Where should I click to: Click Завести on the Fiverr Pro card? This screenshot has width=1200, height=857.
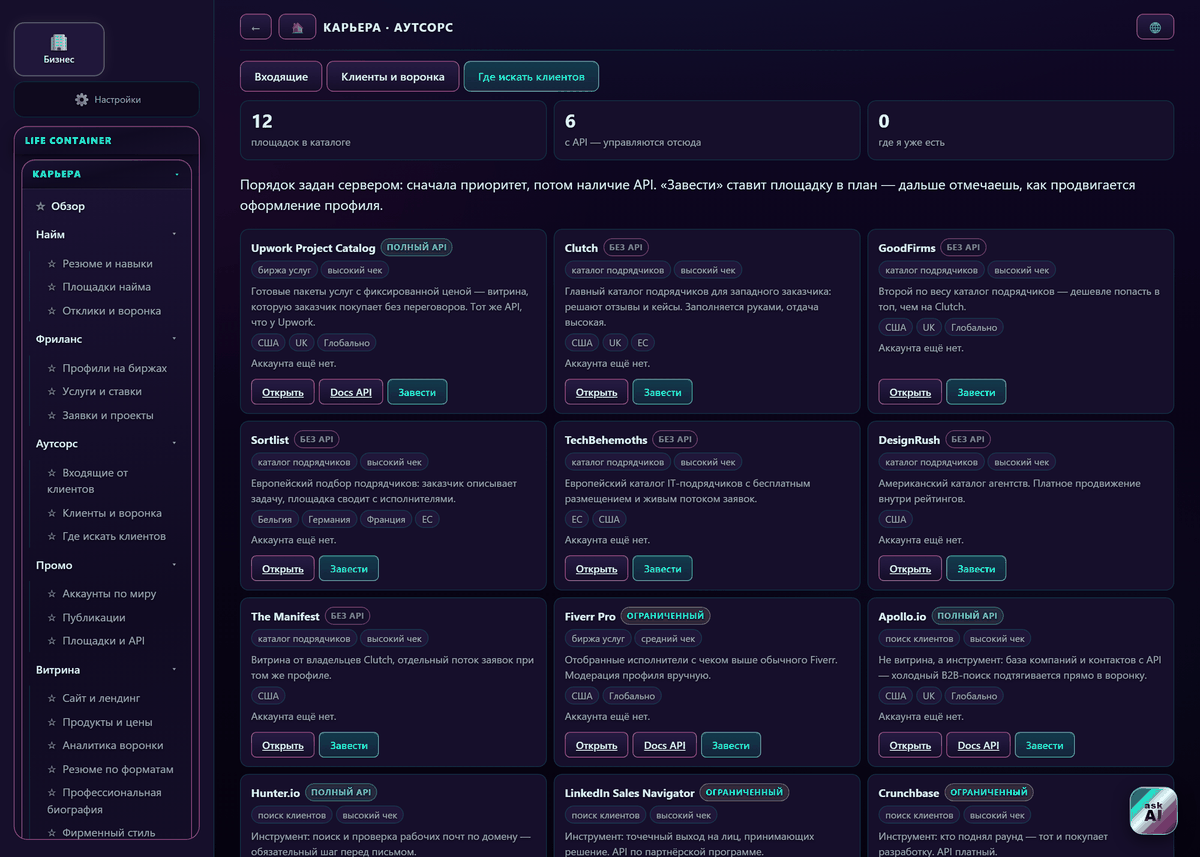[731, 745]
